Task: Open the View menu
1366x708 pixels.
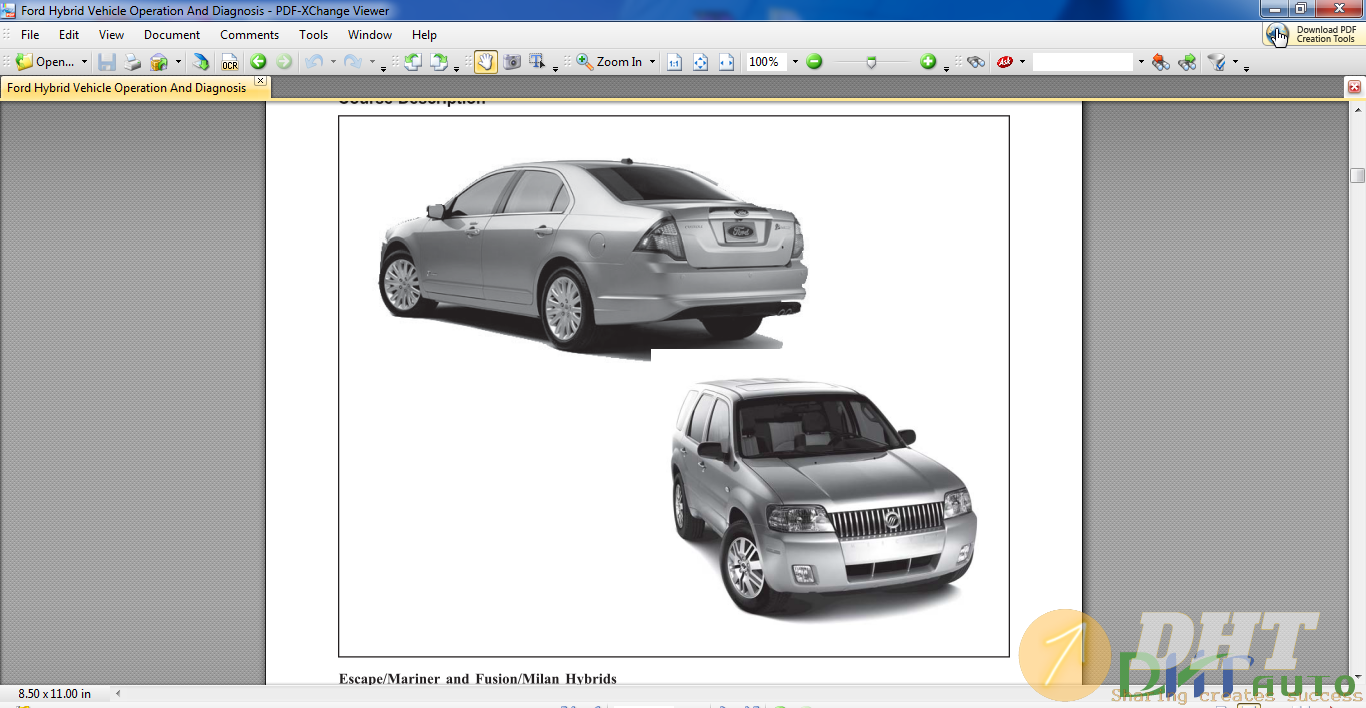Action: 111,35
